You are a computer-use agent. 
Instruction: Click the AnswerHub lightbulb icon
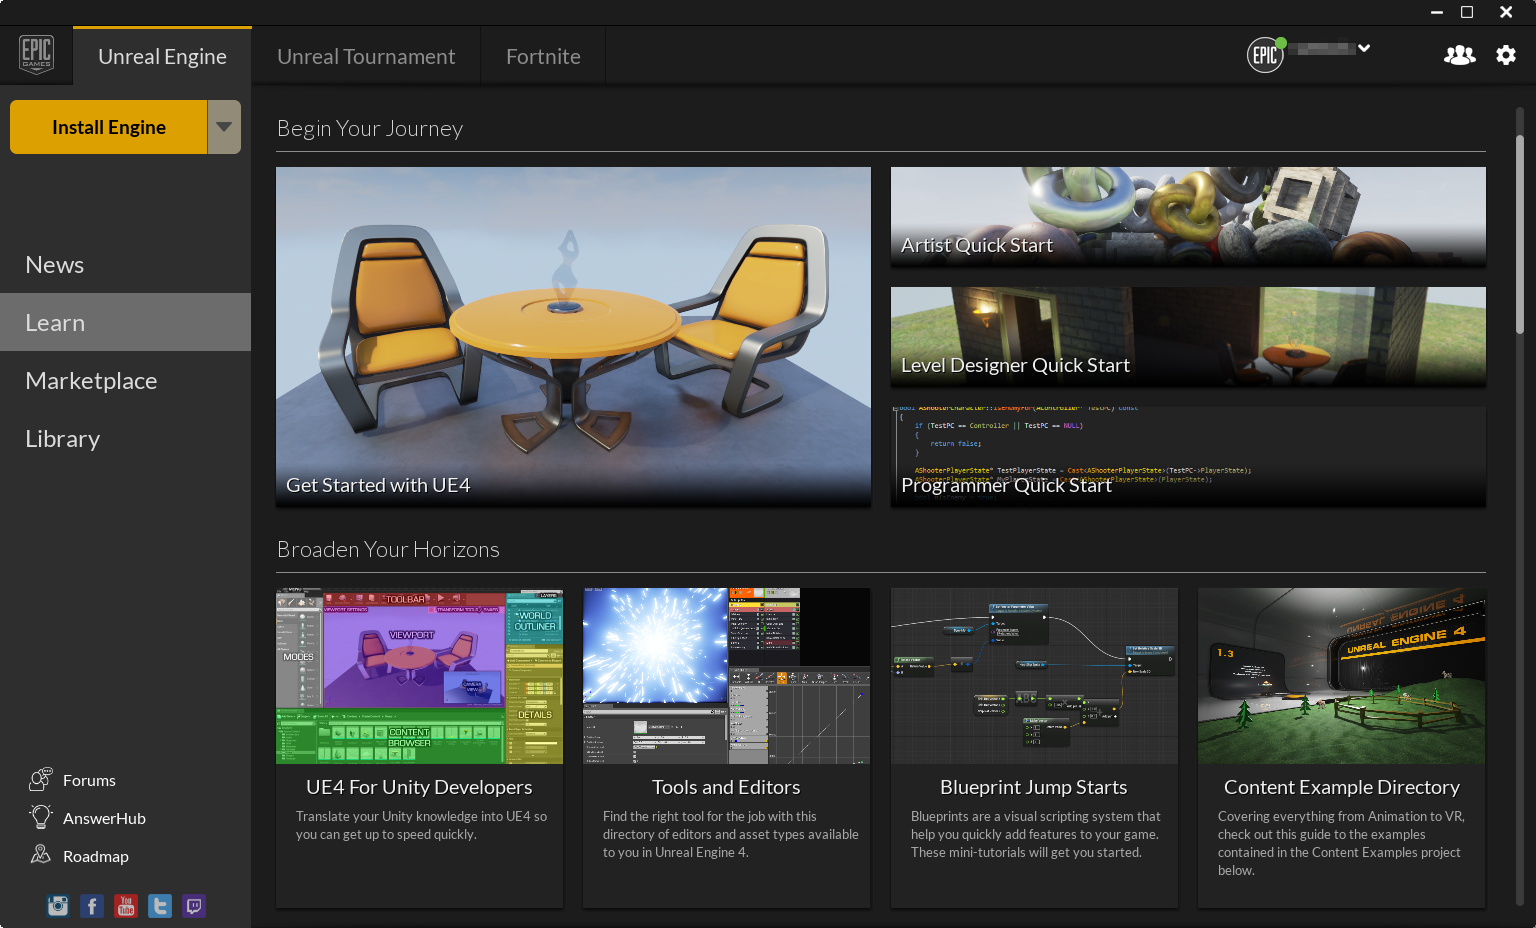41,817
